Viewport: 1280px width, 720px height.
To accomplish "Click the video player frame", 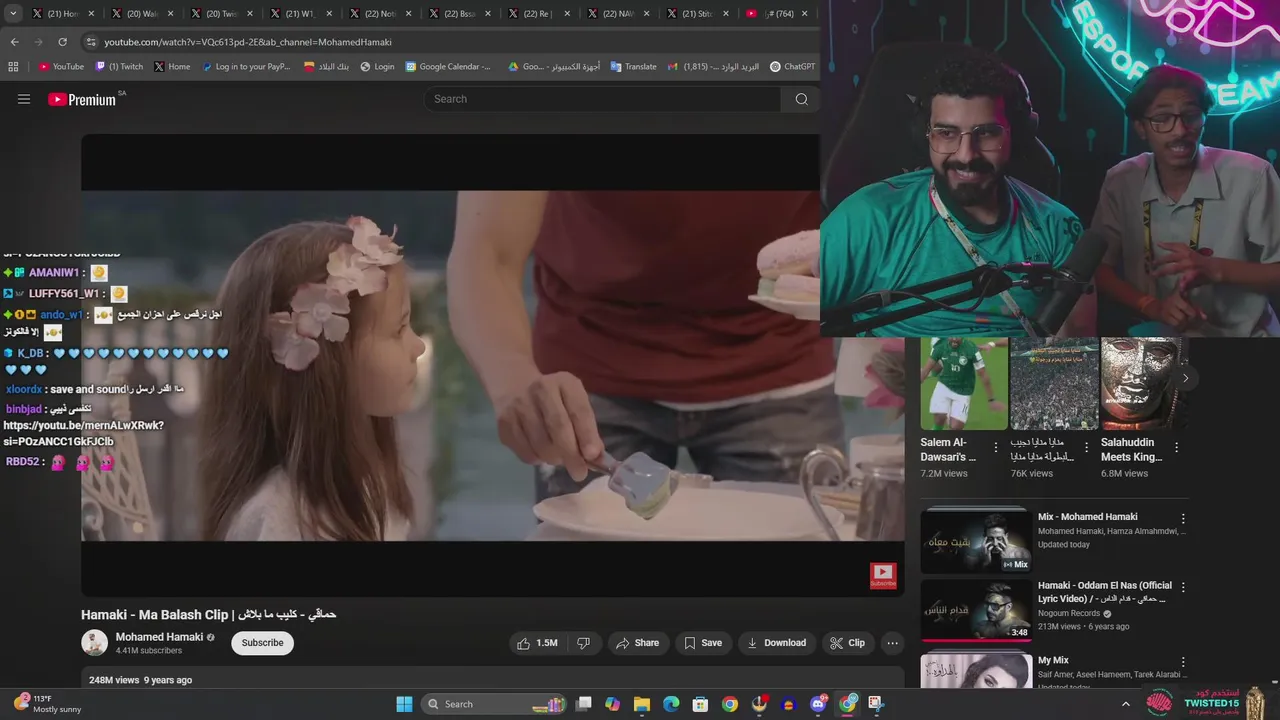I will (492, 365).
